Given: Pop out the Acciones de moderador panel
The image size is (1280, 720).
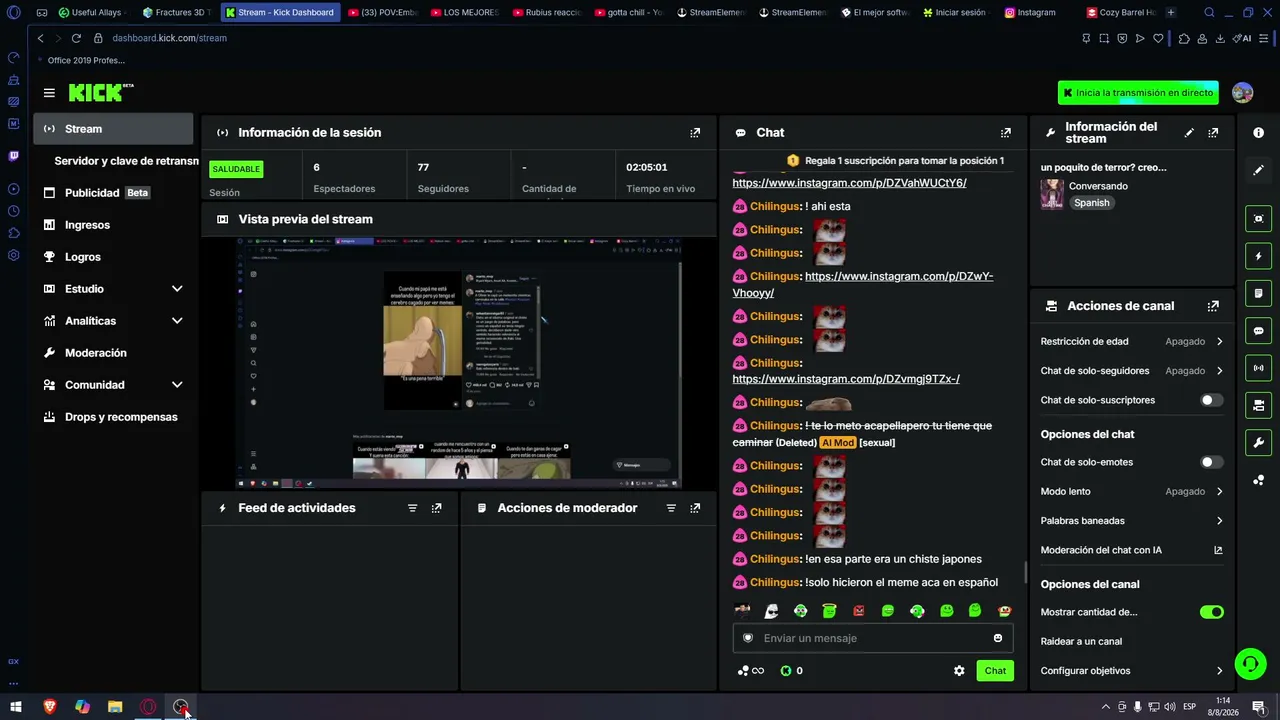Looking at the screenshot, I should click(x=695, y=508).
